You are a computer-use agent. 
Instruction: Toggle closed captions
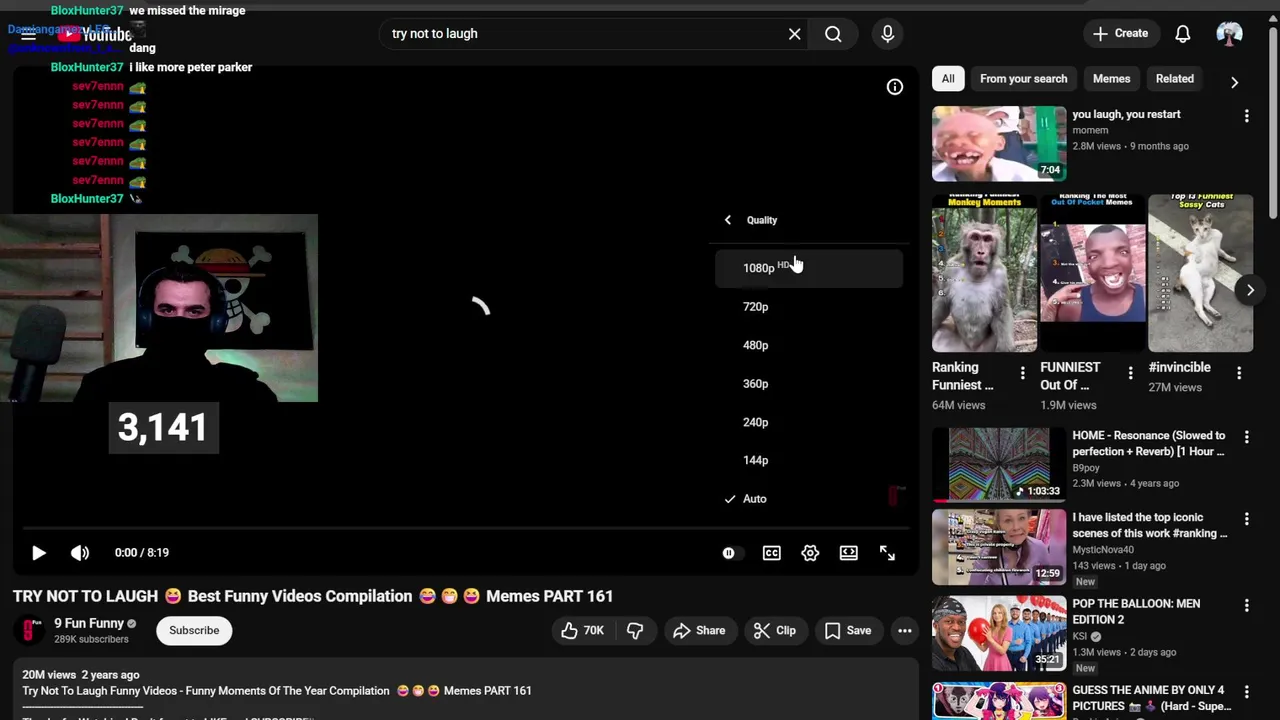point(772,553)
